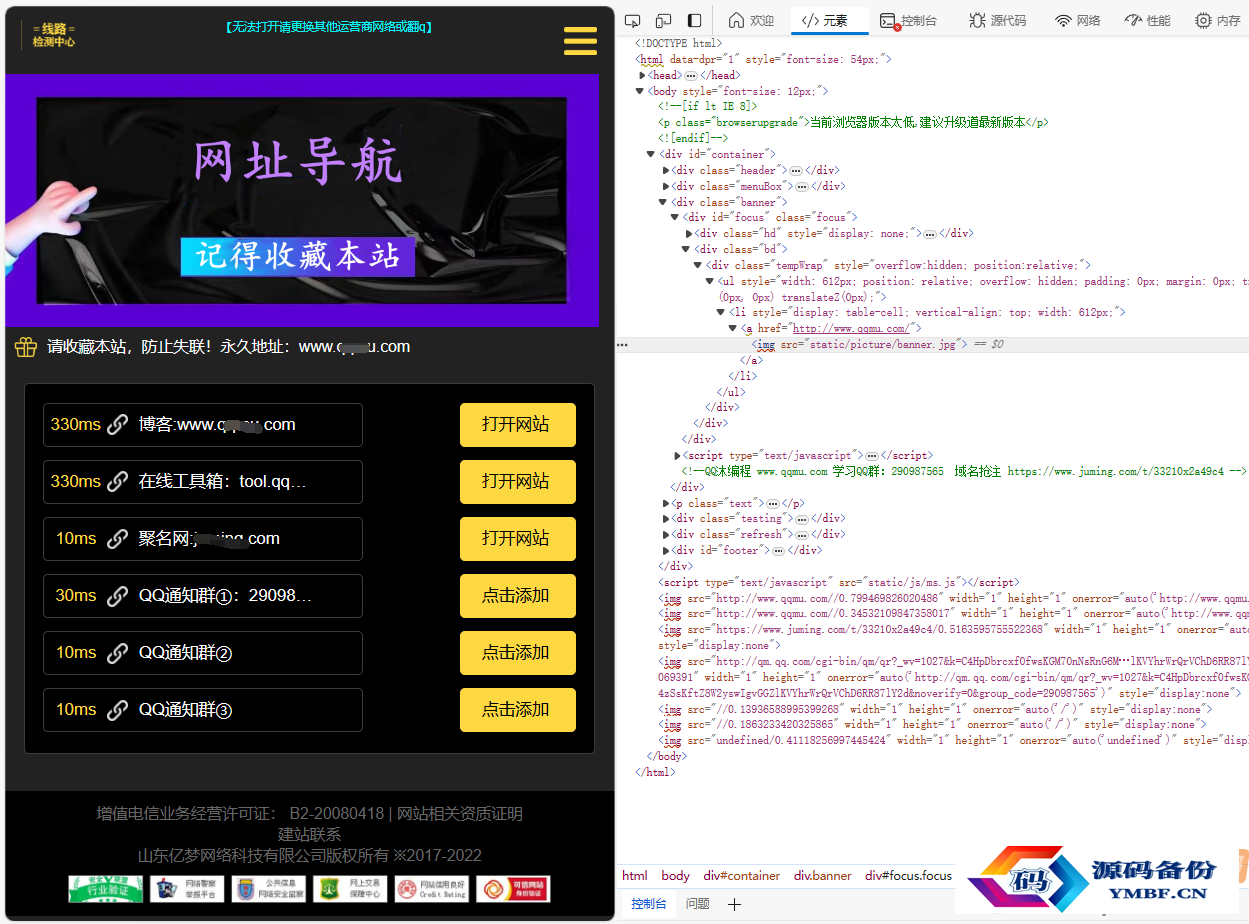The height and width of the screenshot is (924, 1249).
Task: Click 点击添加 for QQ通知群③ row
Action: click(x=518, y=710)
